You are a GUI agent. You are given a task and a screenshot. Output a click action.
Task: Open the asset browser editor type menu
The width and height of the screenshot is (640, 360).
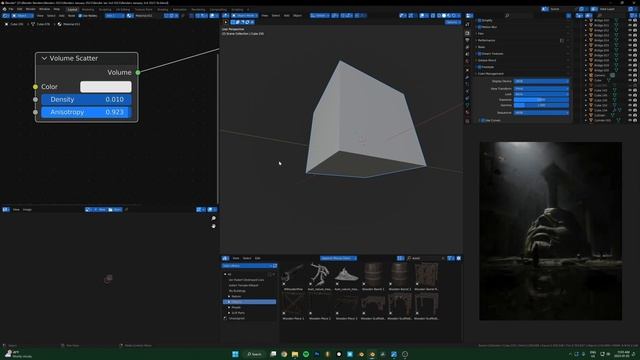[x=225, y=258]
